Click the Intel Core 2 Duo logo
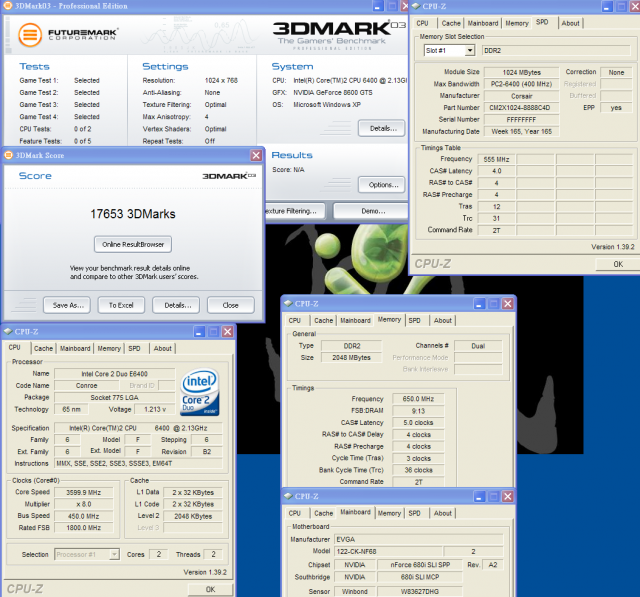Image resolution: width=640 pixels, height=597 pixels. 200,392
